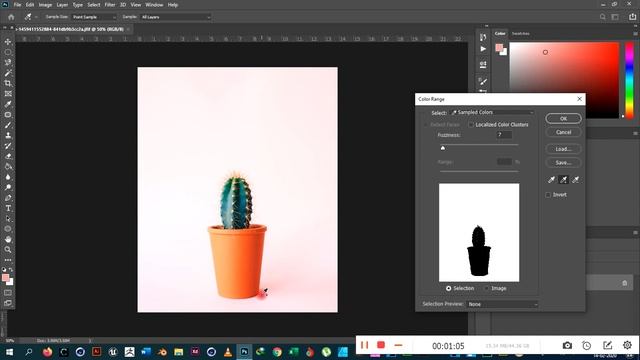Open the Edit menu
The image size is (640, 360).
[30, 5]
